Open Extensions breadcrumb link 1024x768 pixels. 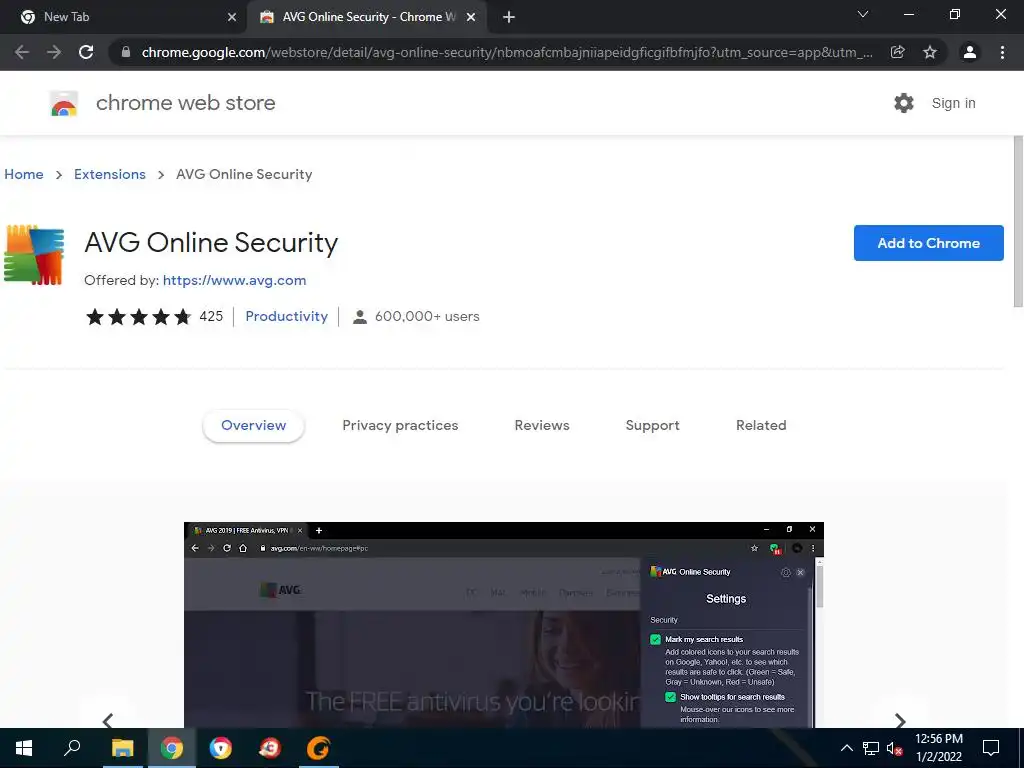pyautogui.click(x=110, y=174)
